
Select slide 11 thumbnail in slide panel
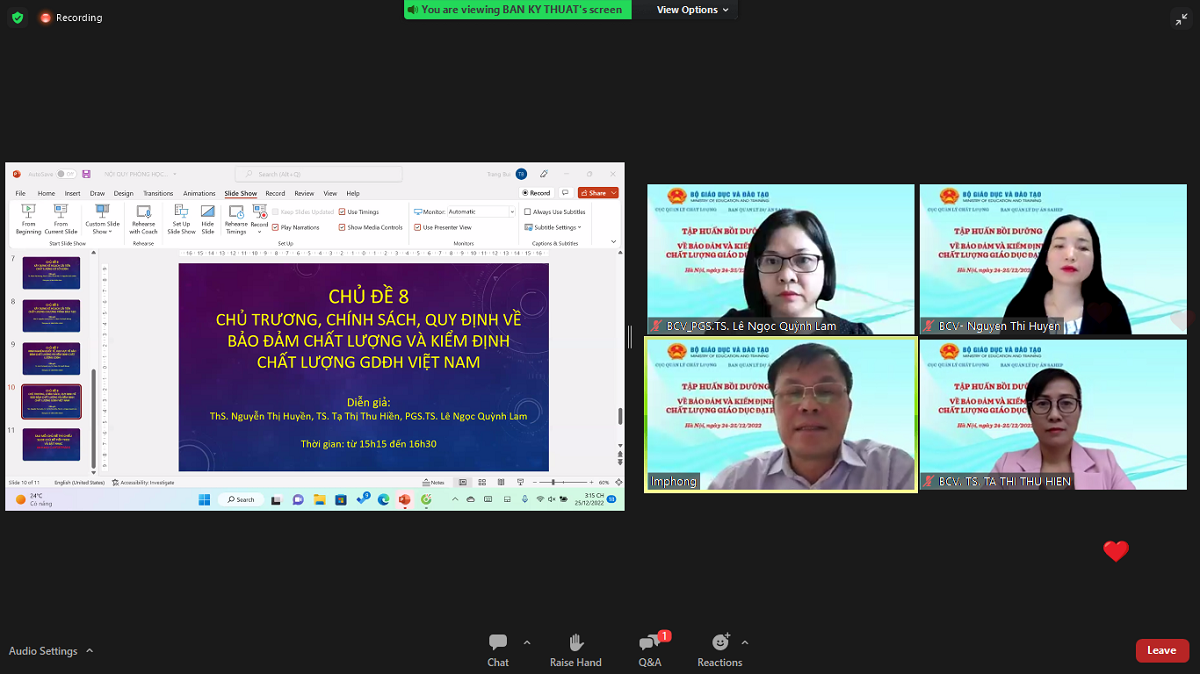(51, 444)
